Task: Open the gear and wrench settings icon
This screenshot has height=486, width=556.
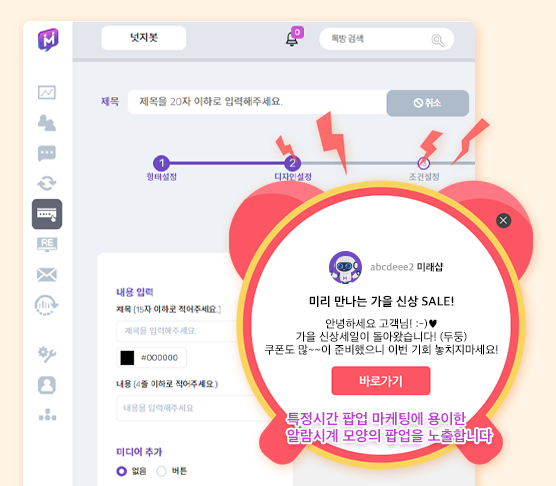Action: click(47, 354)
